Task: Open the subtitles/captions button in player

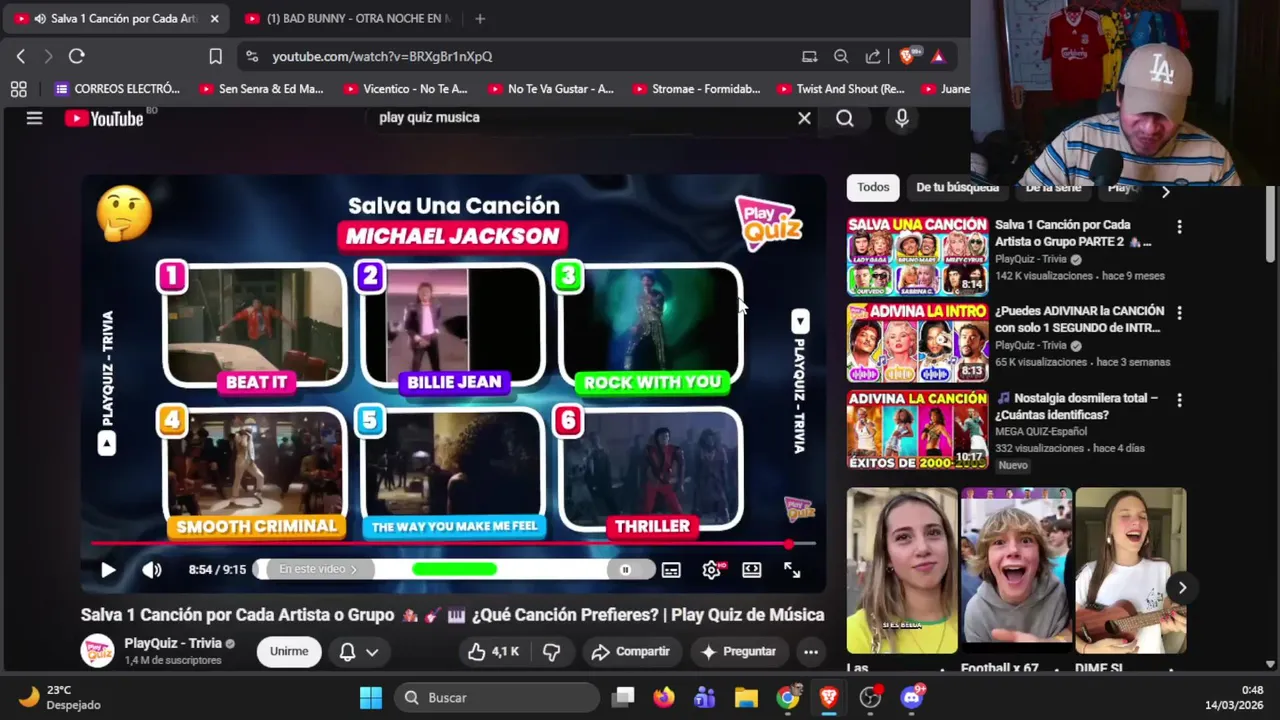Action: 671,570
